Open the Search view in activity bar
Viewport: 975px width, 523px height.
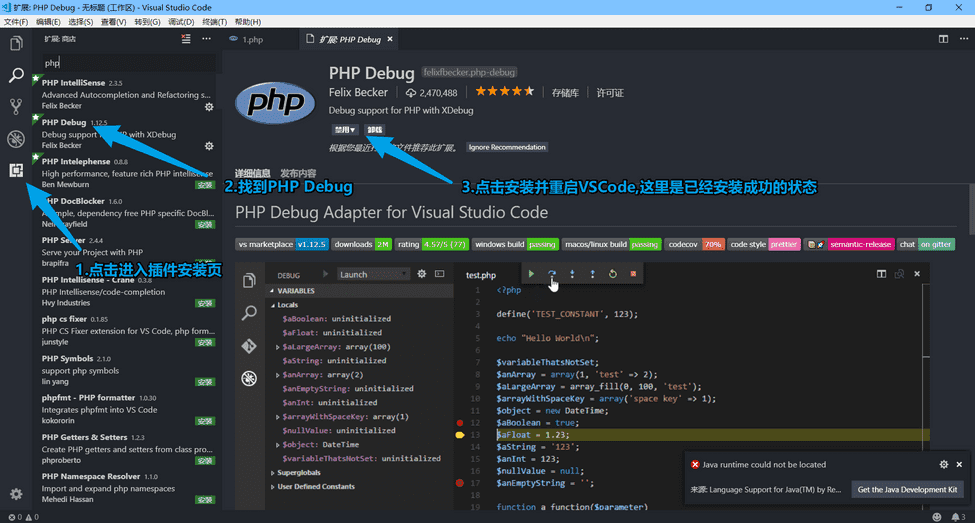point(16,75)
